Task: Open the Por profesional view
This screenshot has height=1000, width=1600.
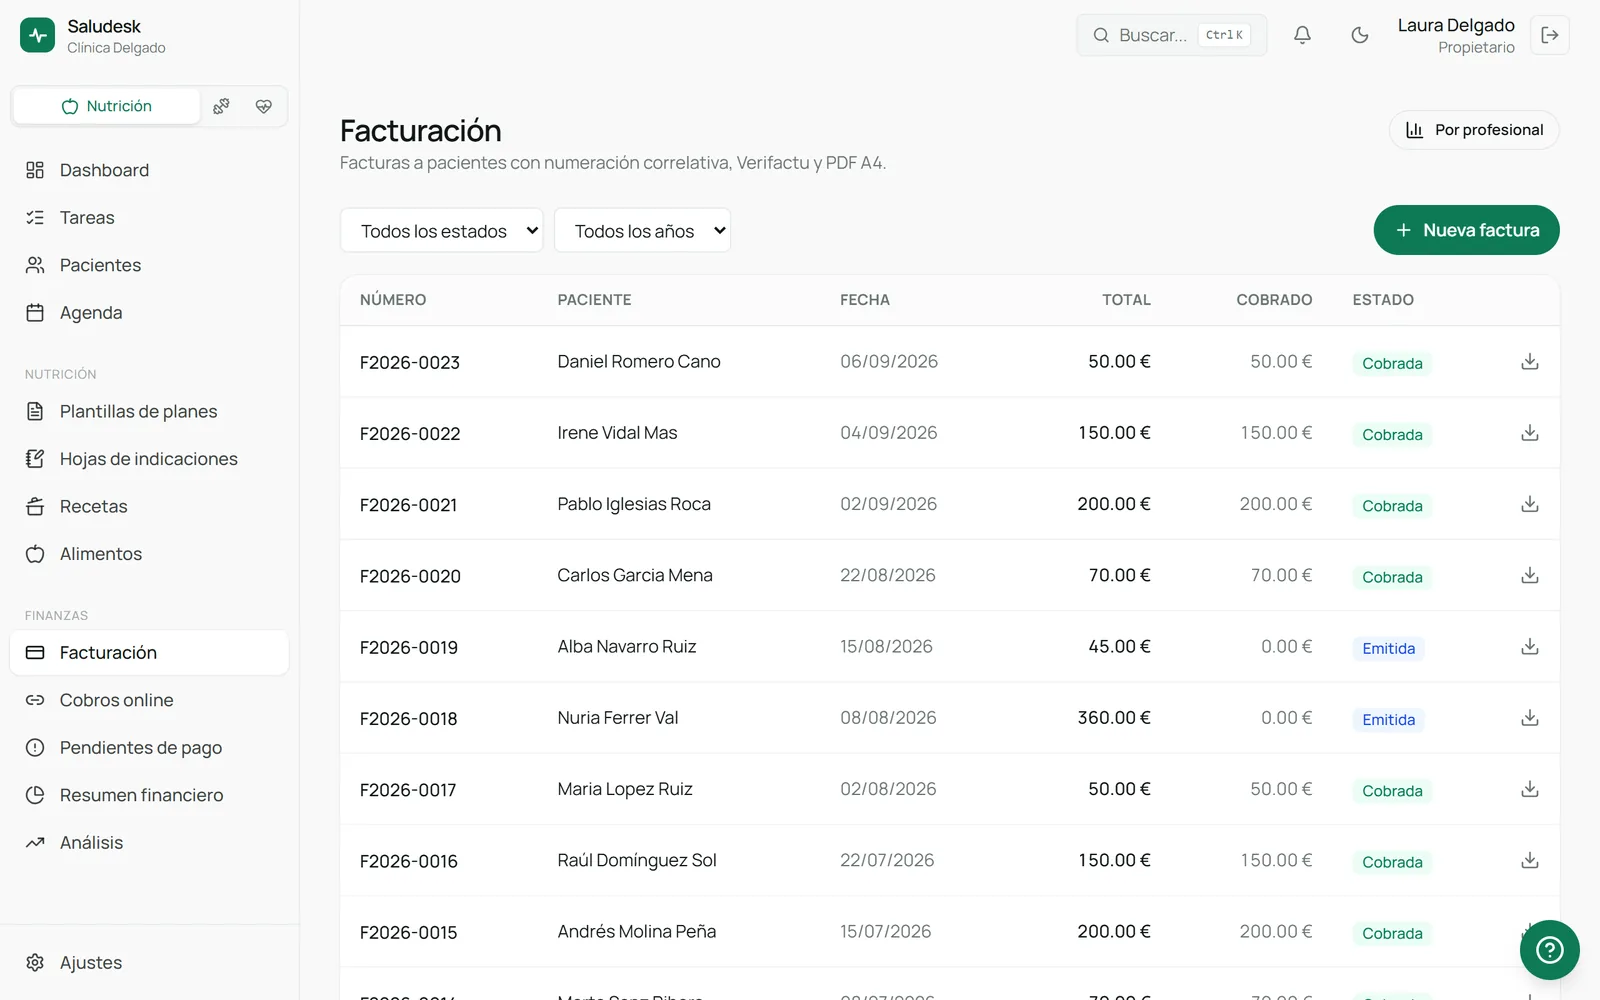Action: [1474, 130]
